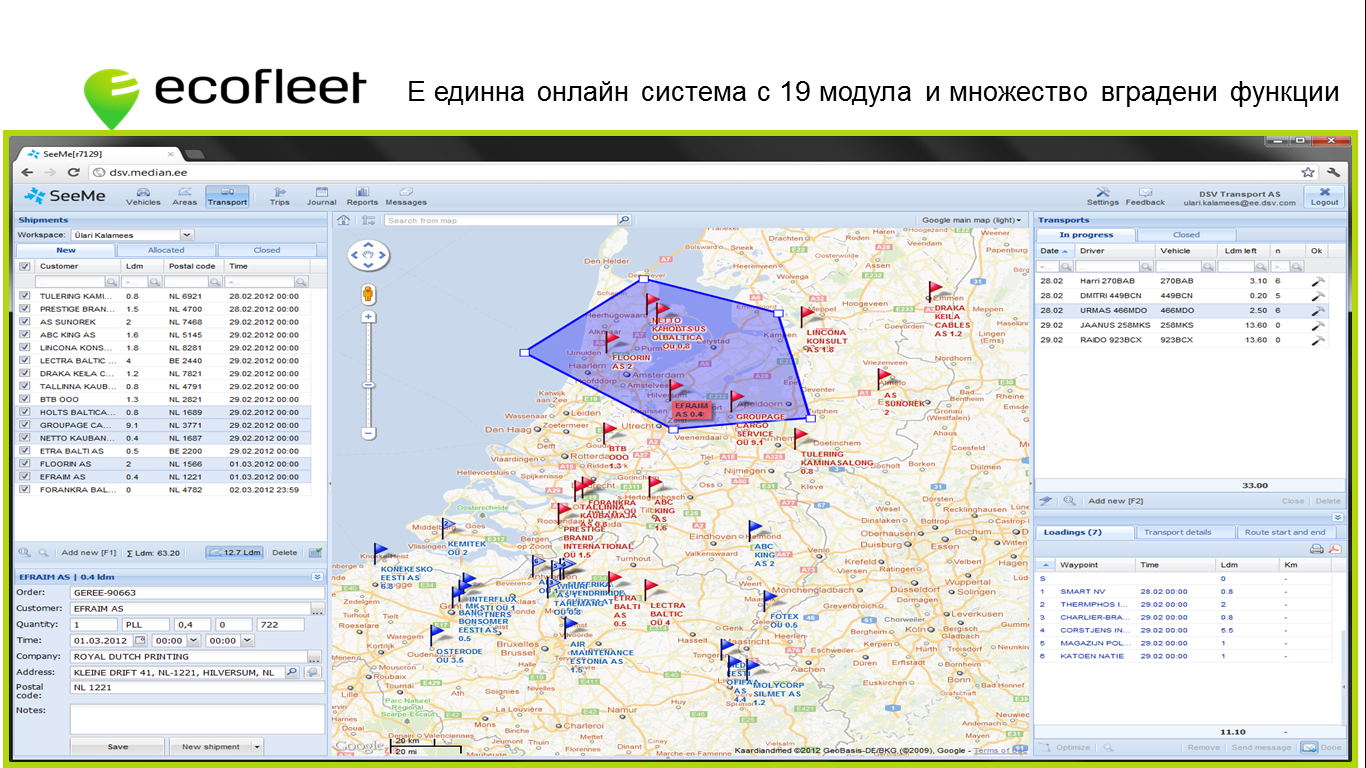The width and height of the screenshot is (1366, 768).
Task: Sort transports by the Date column
Action: 1054,251
